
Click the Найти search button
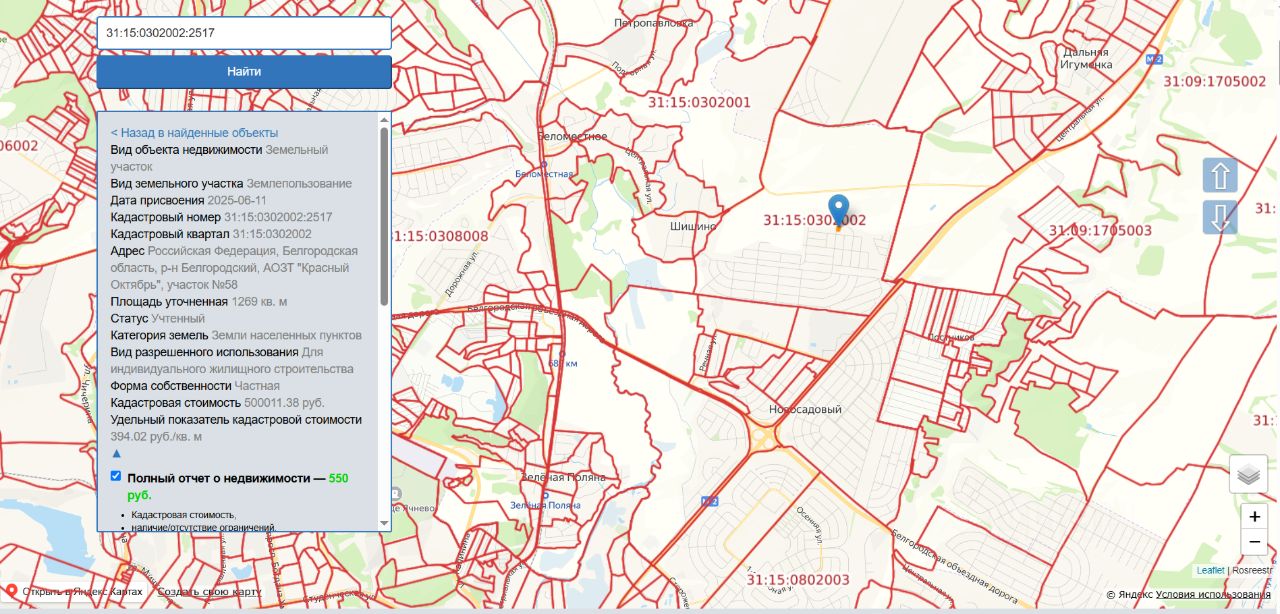click(x=244, y=72)
